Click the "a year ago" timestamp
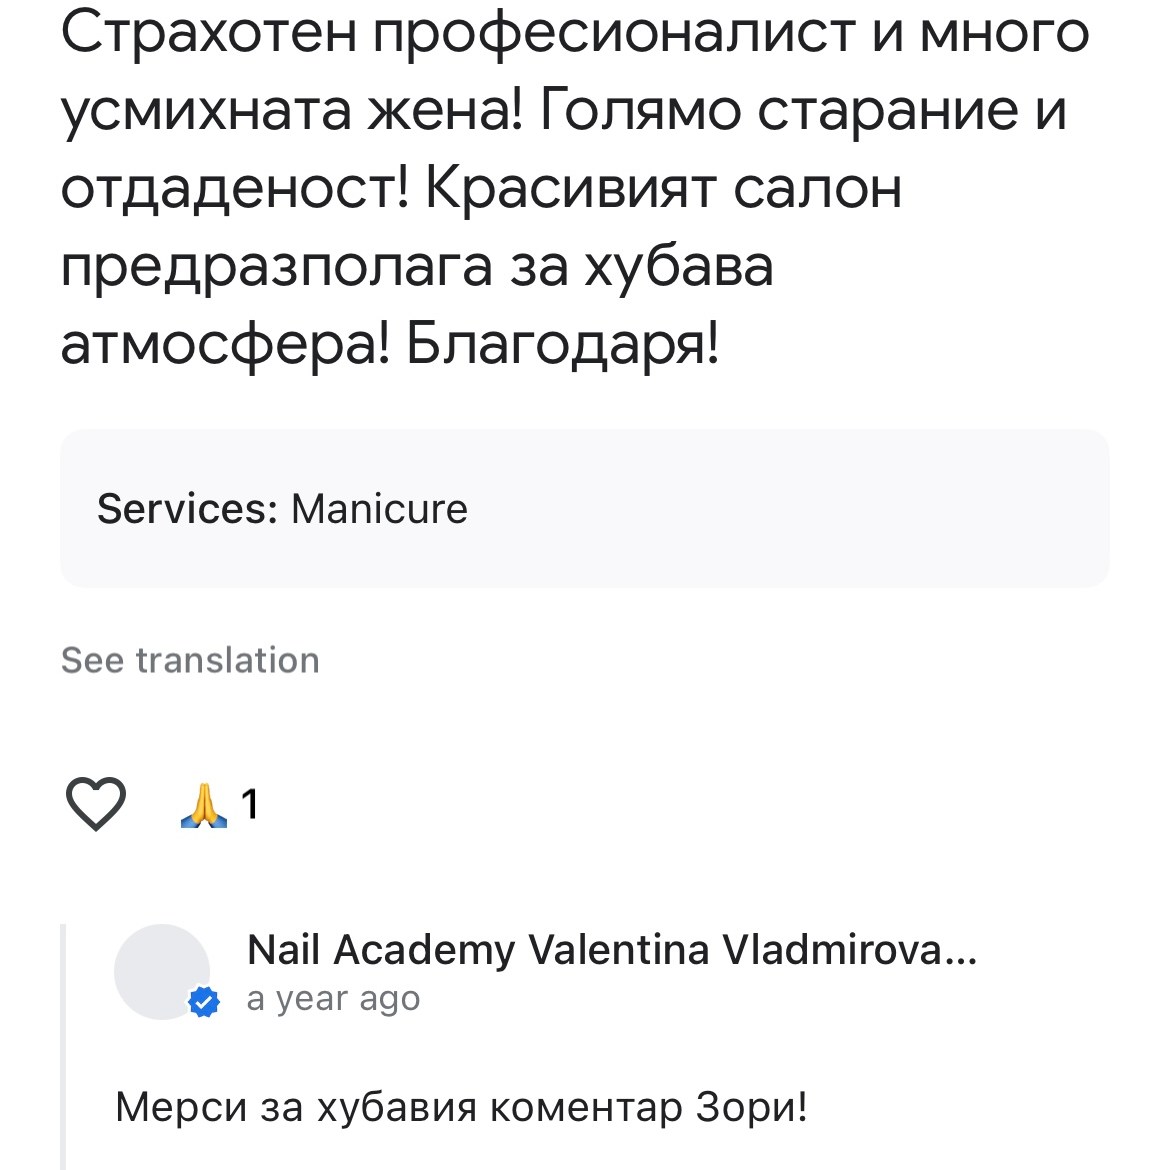Viewport: 1170px width, 1170px height. pyautogui.click(x=333, y=999)
